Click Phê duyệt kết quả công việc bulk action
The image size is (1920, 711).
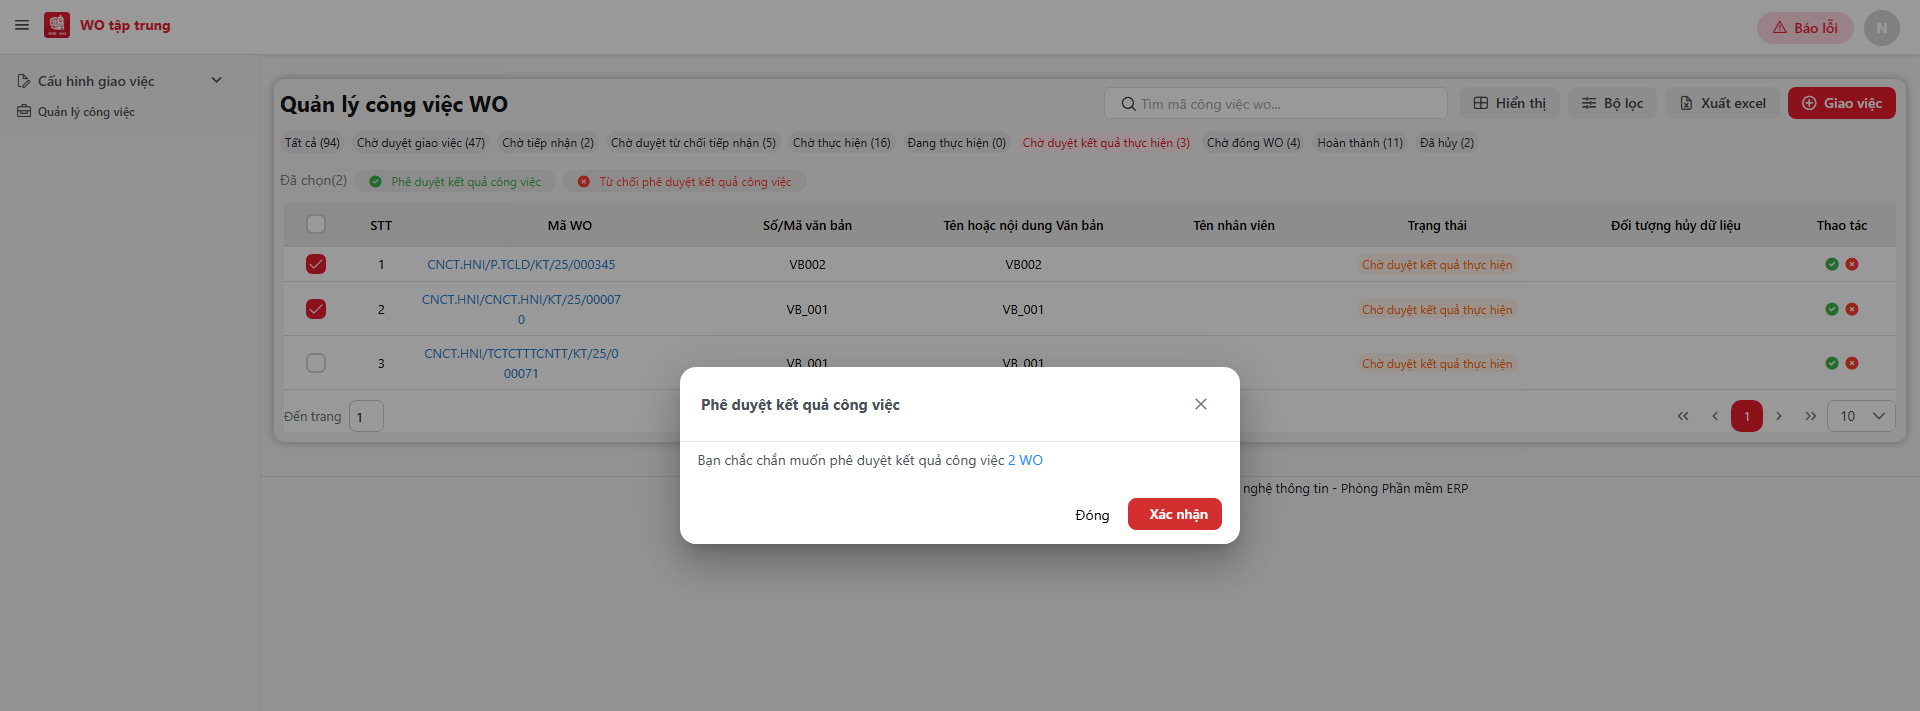tap(455, 182)
